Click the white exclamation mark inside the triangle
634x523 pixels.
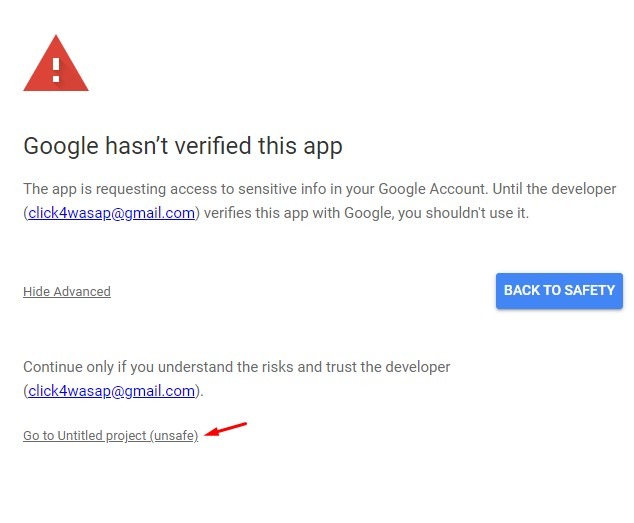point(56,70)
